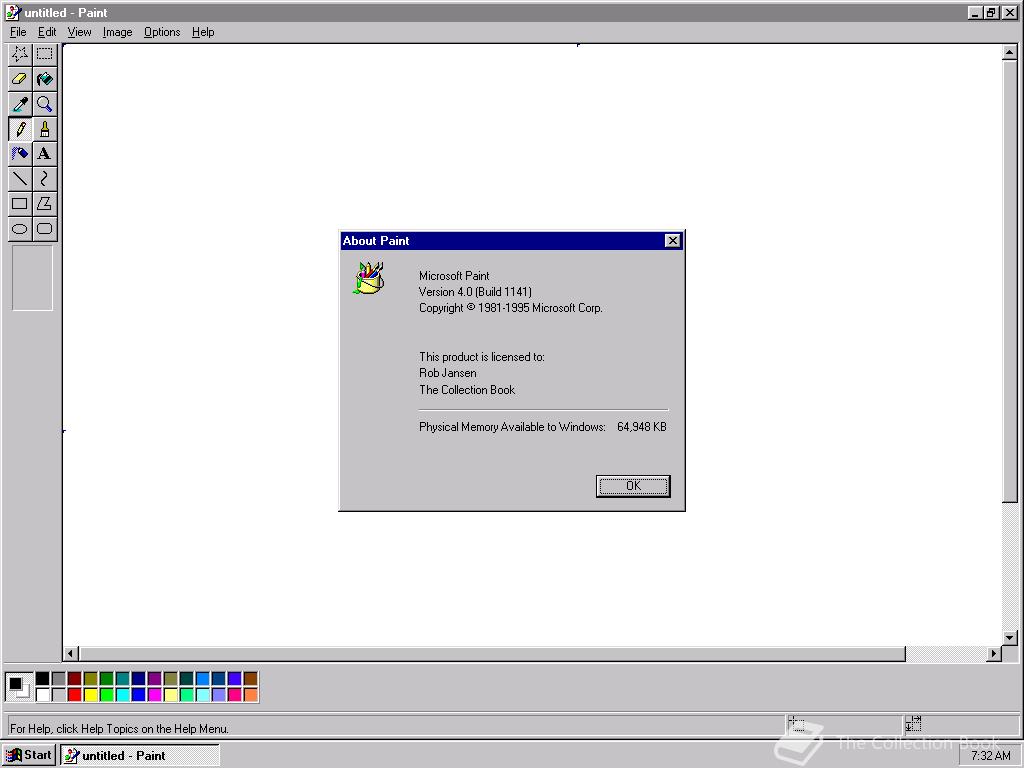The image size is (1024, 768).
Task: Click the 'Rob Jansen' licensee name
Action: [447, 373]
